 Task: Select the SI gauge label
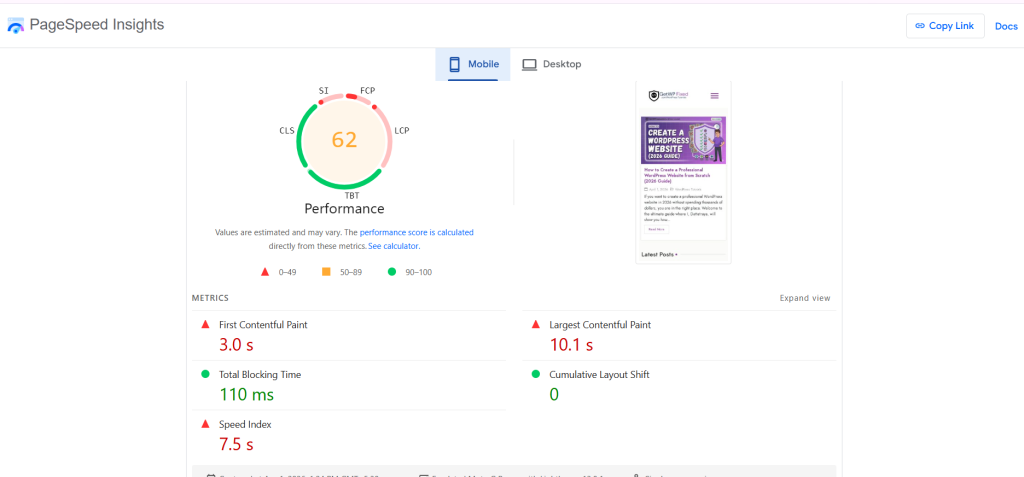pos(323,90)
